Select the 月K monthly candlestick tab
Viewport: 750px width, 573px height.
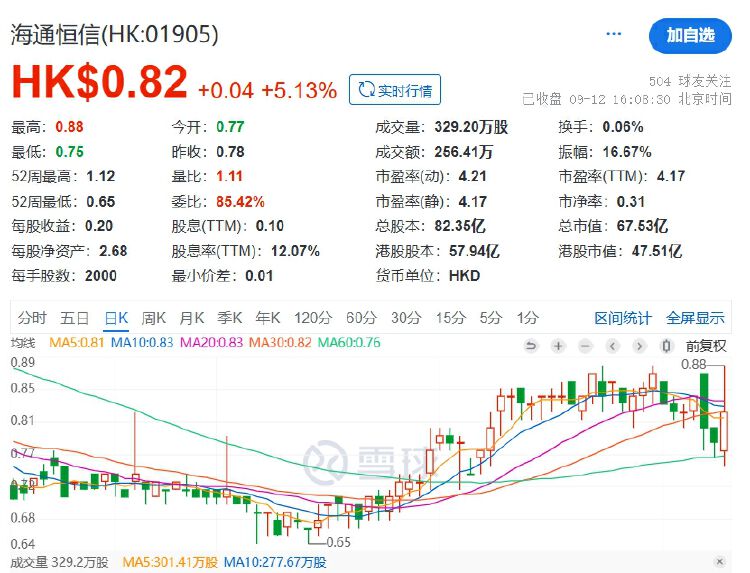192,318
